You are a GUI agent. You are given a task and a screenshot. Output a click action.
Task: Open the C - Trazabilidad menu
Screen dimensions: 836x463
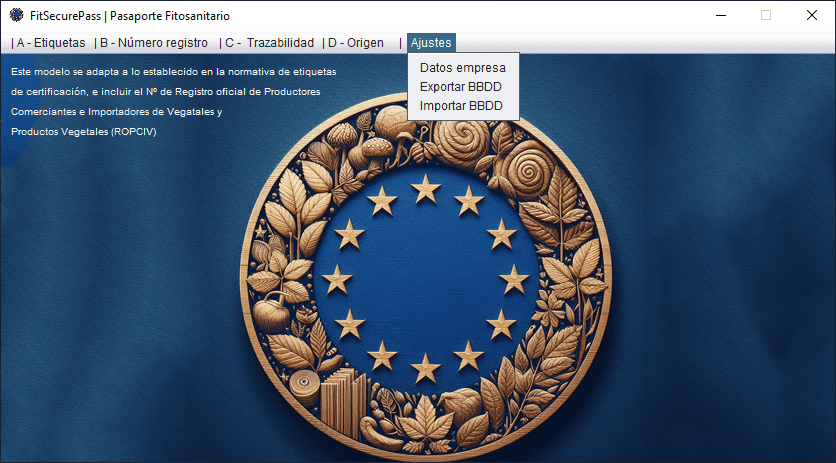[267, 43]
